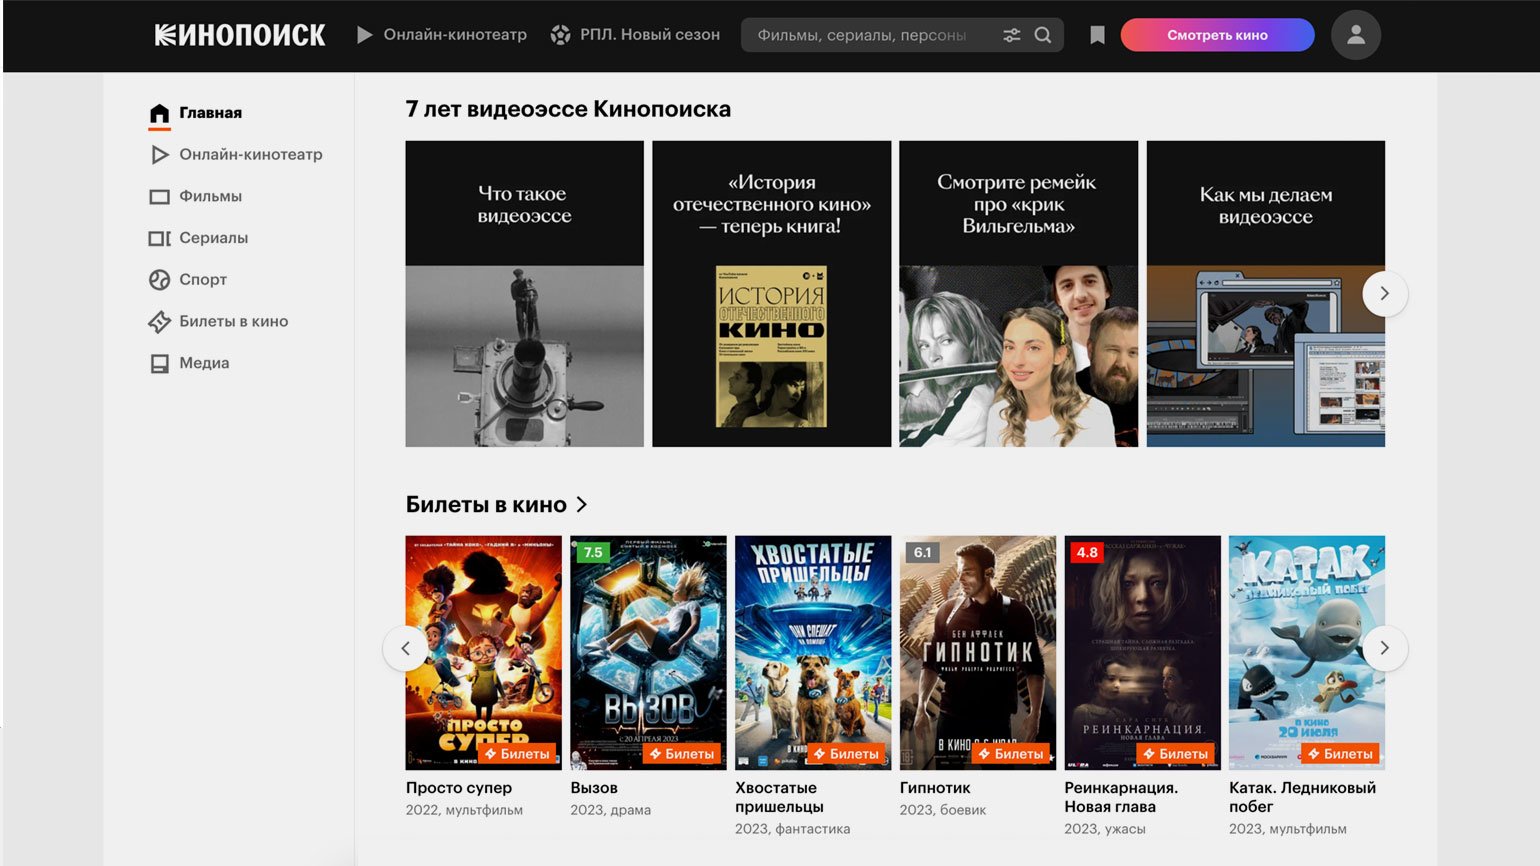
Task: Click the Вызов title text
Action: point(594,788)
